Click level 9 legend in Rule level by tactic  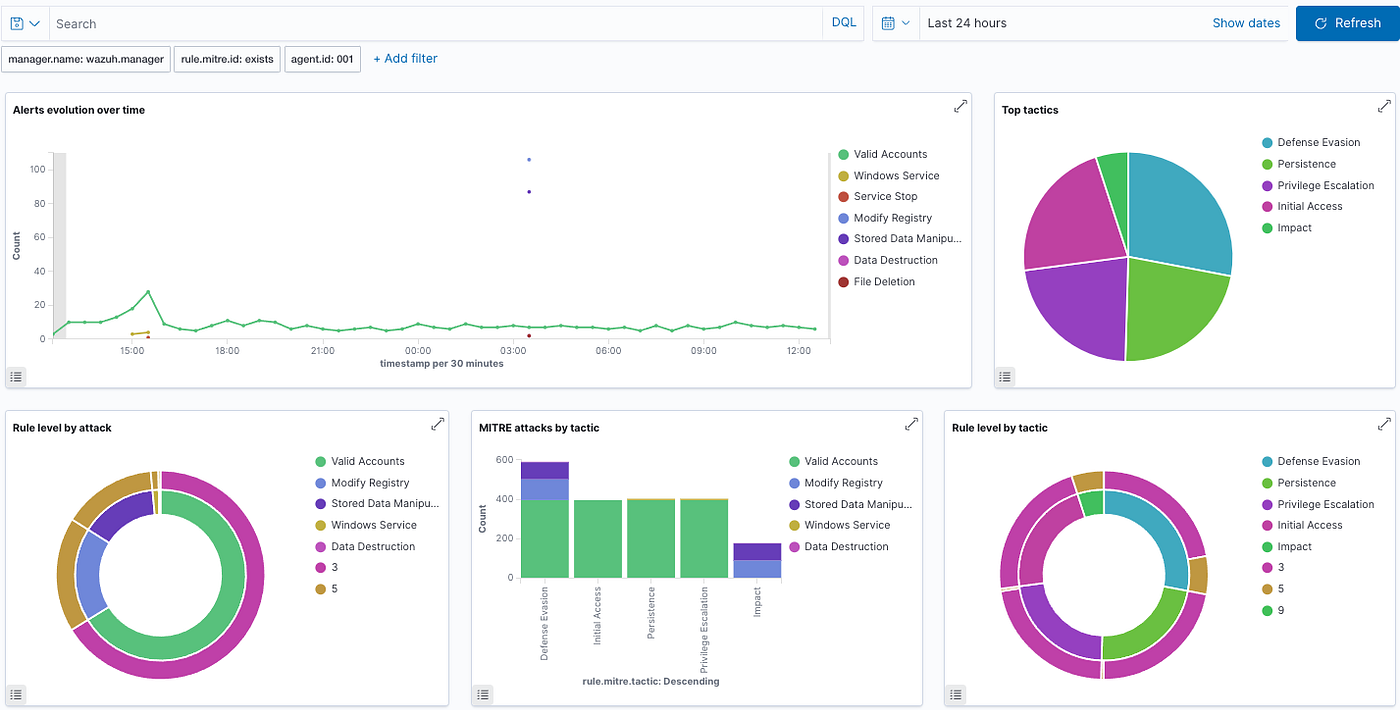(x=1273, y=611)
